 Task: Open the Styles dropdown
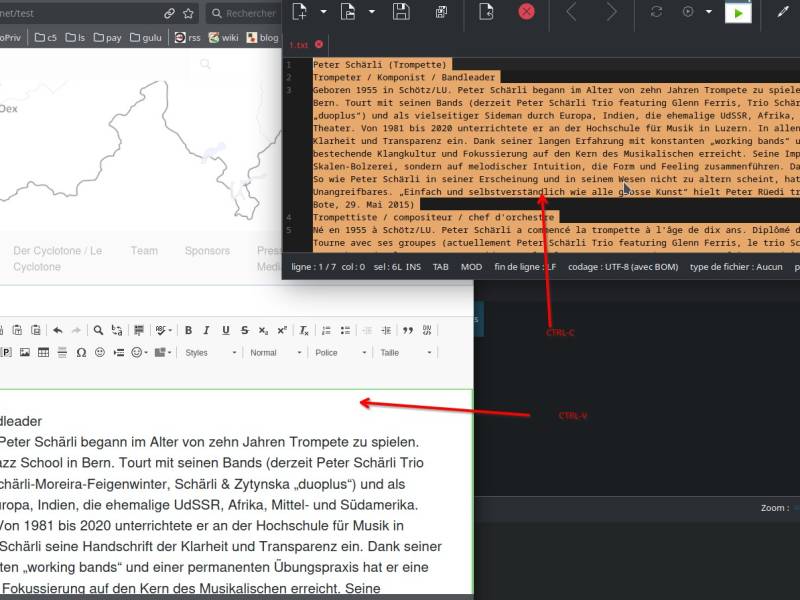point(211,353)
